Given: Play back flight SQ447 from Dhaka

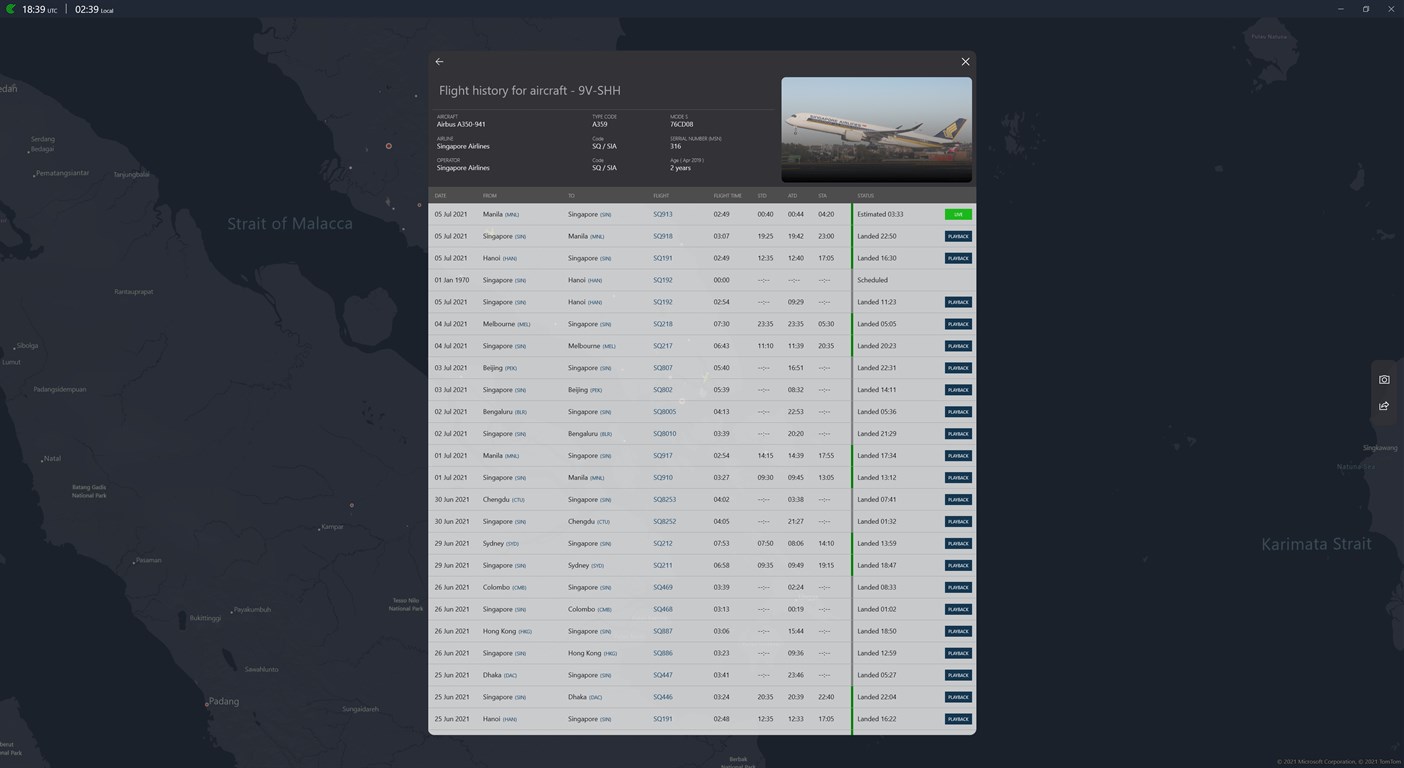Looking at the screenshot, I should pyautogui.click(x=958, y=676).
